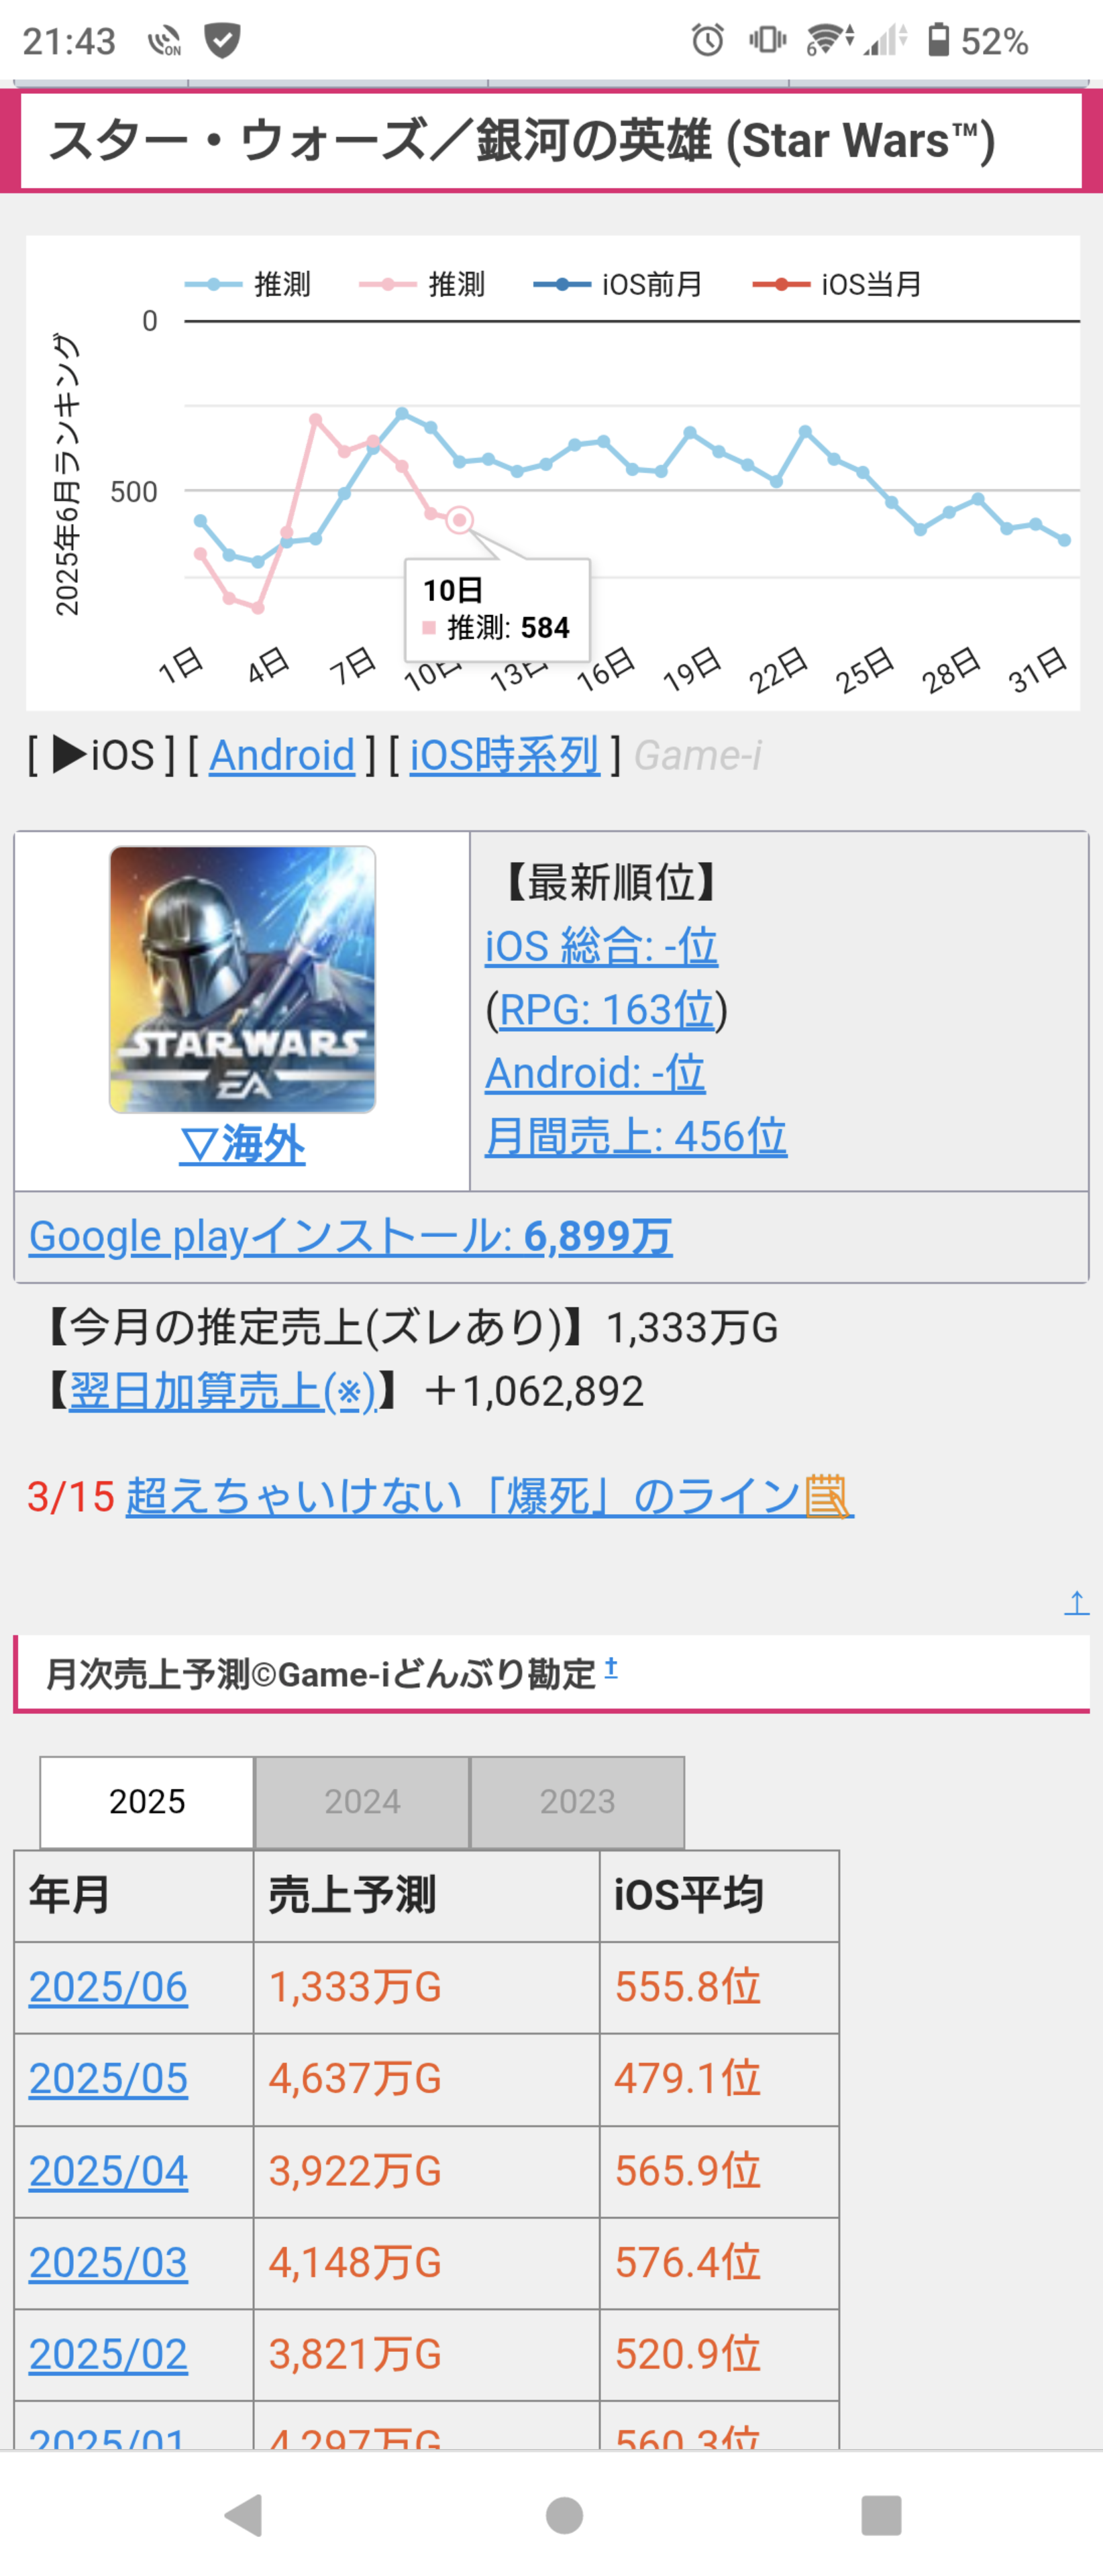1103x2576 pixels.
Task: Open the 月間売上: 456位 link
Action: [x=636, y=1137]
